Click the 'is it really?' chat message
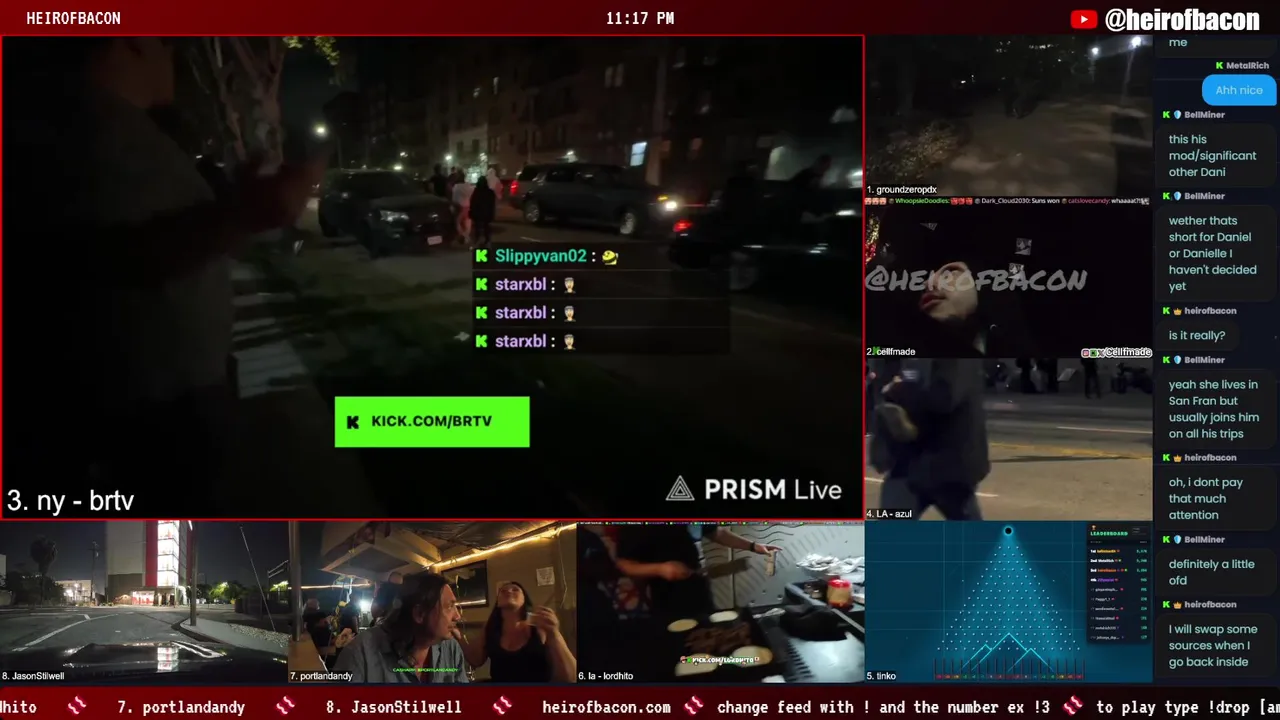1280x720 pixels. coord(1197,336)
